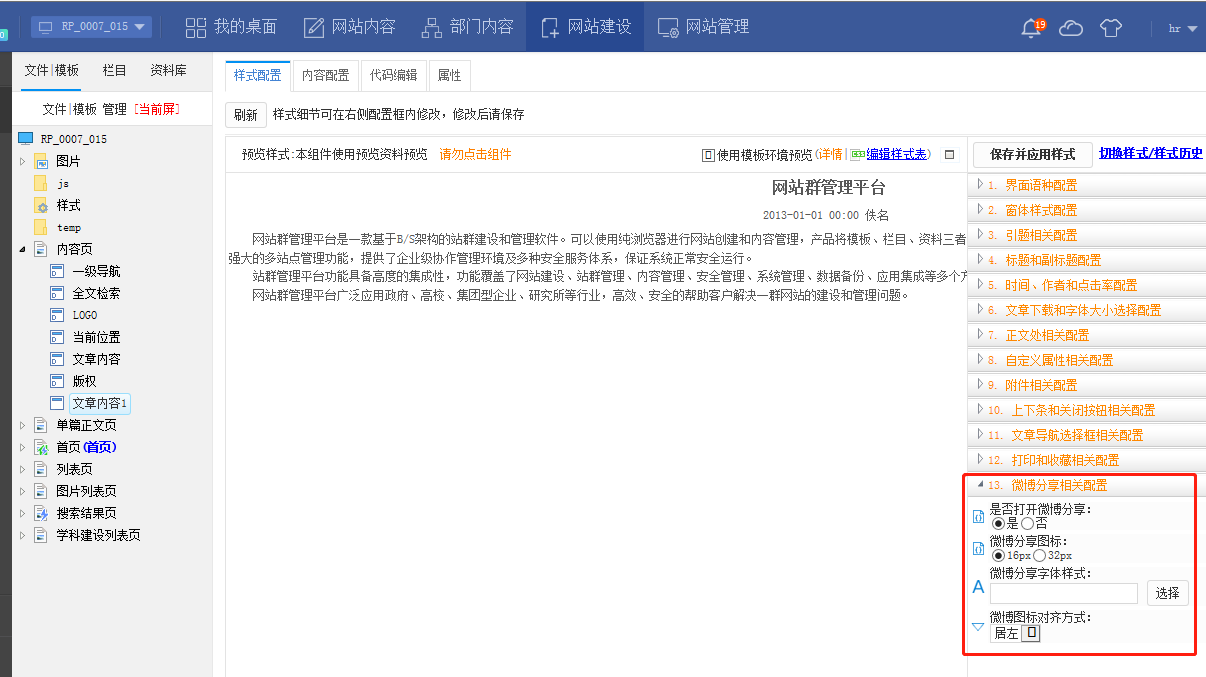Enable 使用模板环境预览 checkbox
The height and width of the screenshot is (677, 1206).
coord(708,155)
